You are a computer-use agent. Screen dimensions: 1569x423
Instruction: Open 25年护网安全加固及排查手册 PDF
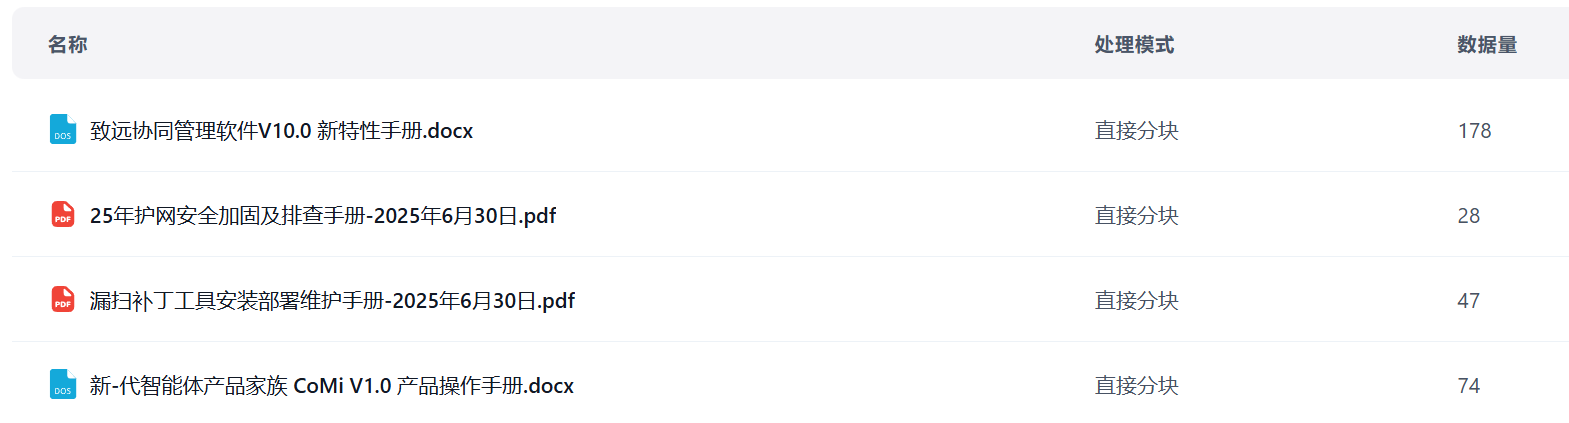tap(322, 216)
